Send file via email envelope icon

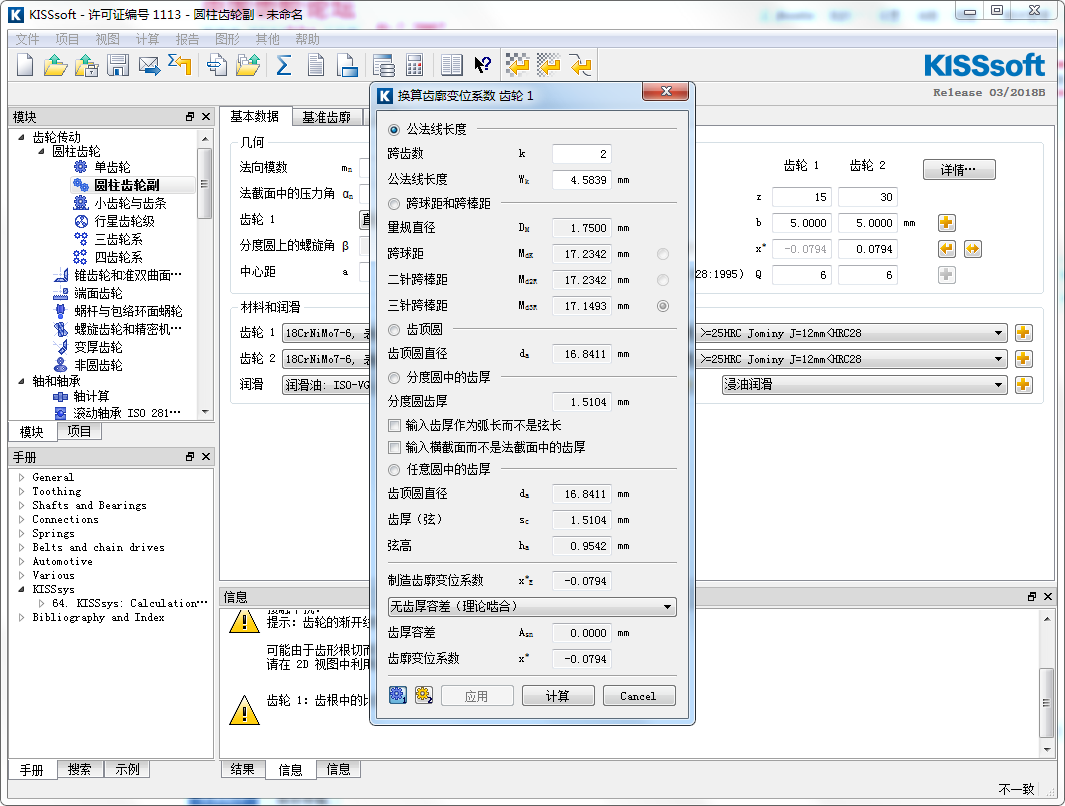coord(149,65)
